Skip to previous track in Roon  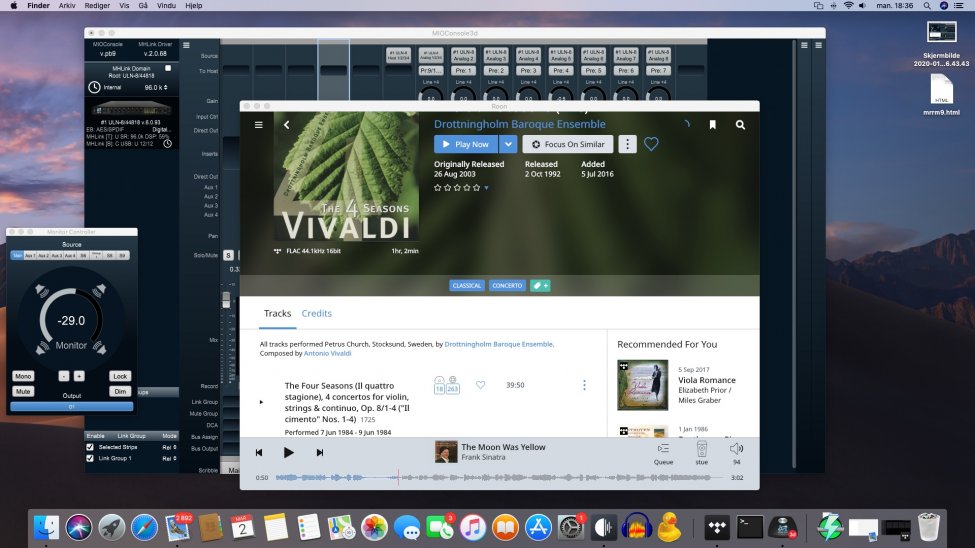coord(259,452)
